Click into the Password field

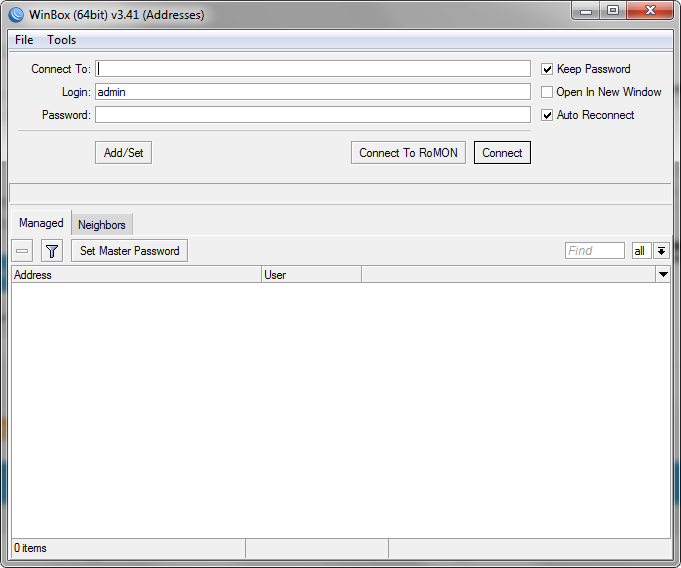tap(313, 115)
